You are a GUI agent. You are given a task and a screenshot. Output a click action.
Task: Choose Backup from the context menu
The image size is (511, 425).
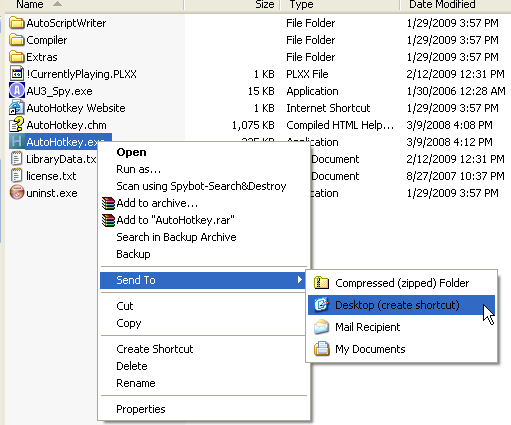point(204,254)
